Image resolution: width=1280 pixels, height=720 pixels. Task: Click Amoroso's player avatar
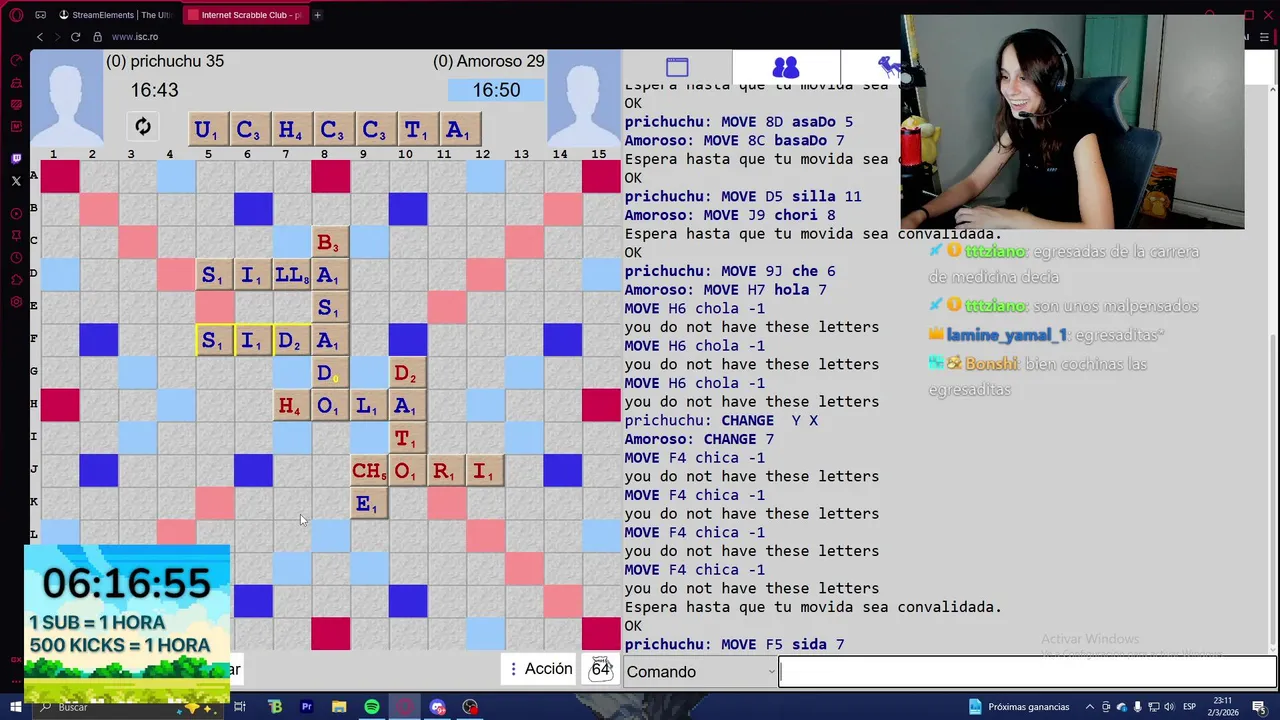click(583, 98)
